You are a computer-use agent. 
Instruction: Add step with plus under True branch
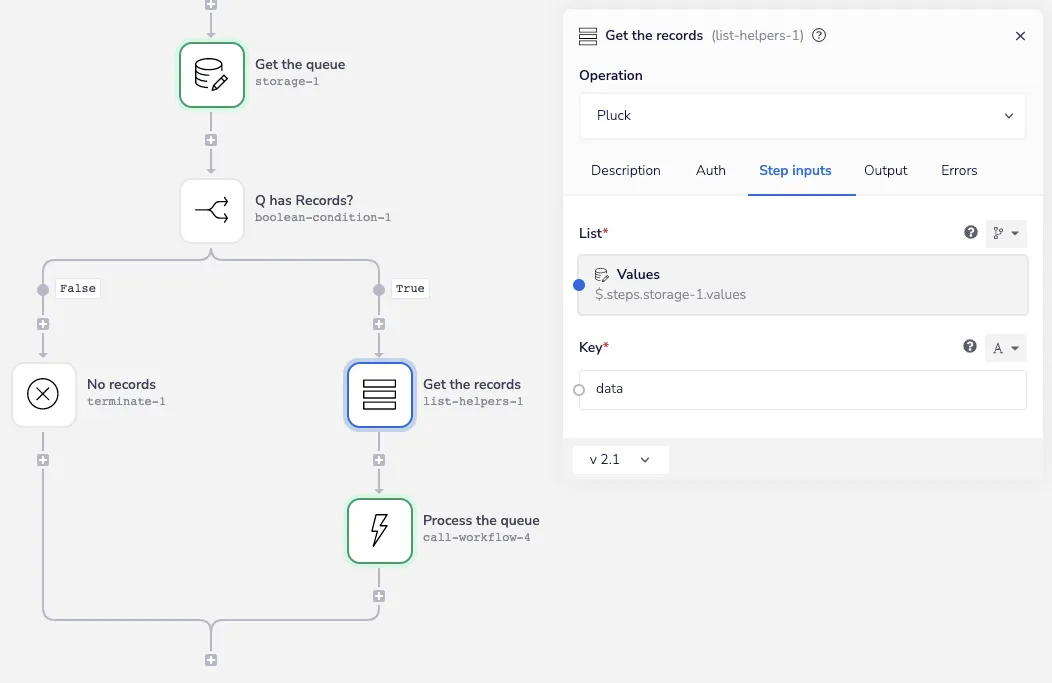pos(379,324)
